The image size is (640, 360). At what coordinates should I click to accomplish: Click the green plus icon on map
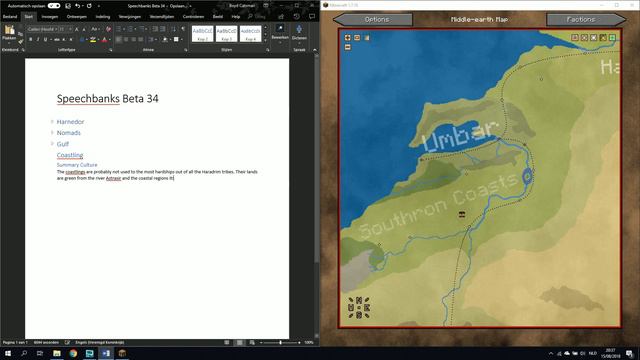click(x=612, y=38)
